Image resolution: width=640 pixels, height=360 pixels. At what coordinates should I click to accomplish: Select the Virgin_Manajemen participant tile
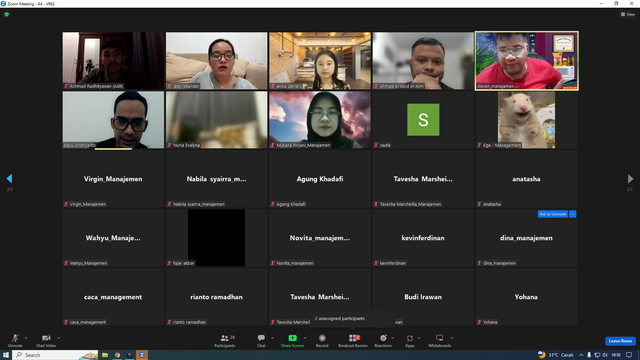tap(113, 179)
